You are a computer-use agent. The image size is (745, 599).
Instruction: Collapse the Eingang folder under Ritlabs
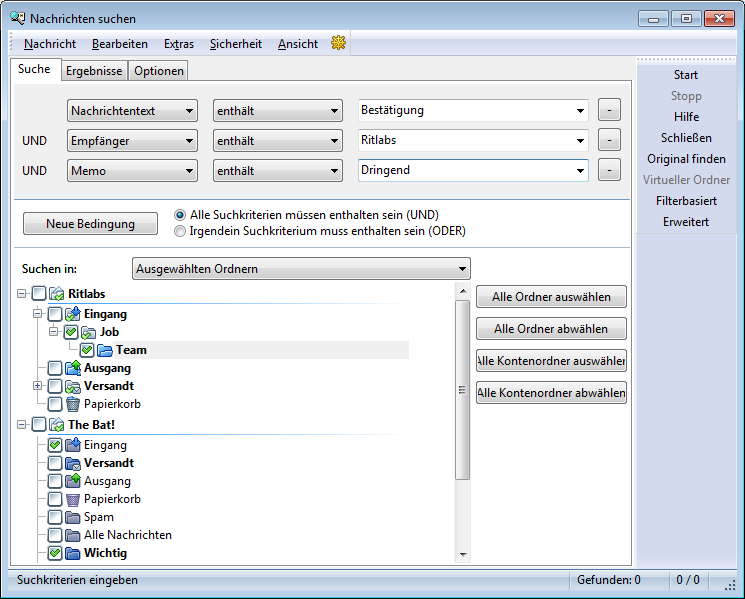tap(38, 314)
